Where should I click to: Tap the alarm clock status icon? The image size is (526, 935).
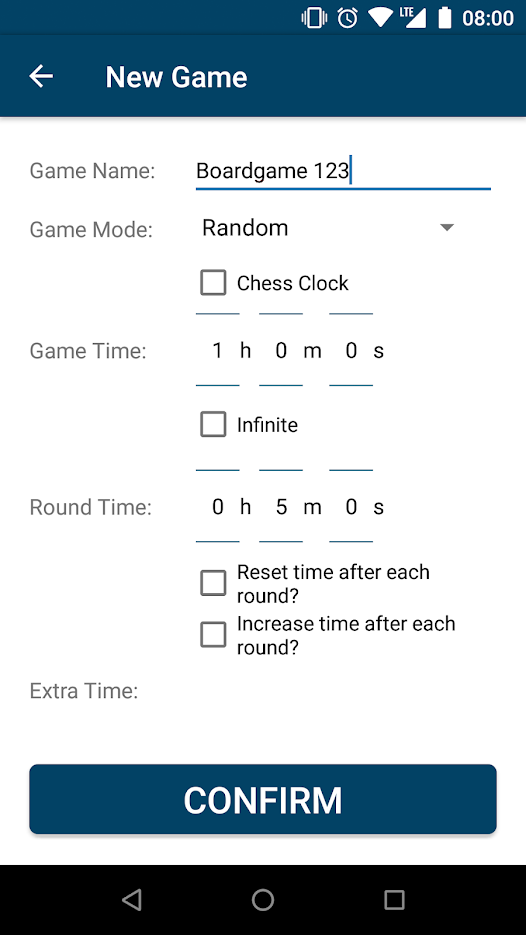point(348,18)
